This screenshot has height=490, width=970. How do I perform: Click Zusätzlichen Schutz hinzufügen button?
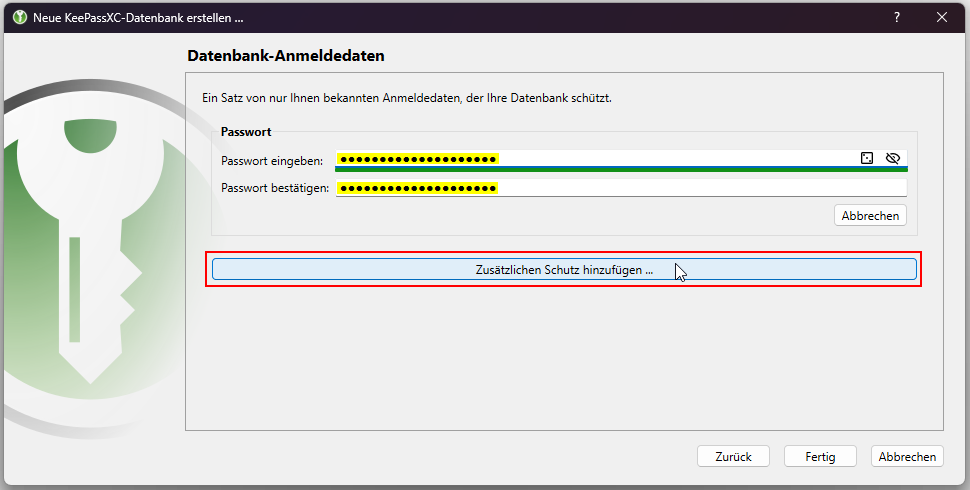(x=564, y=270)
